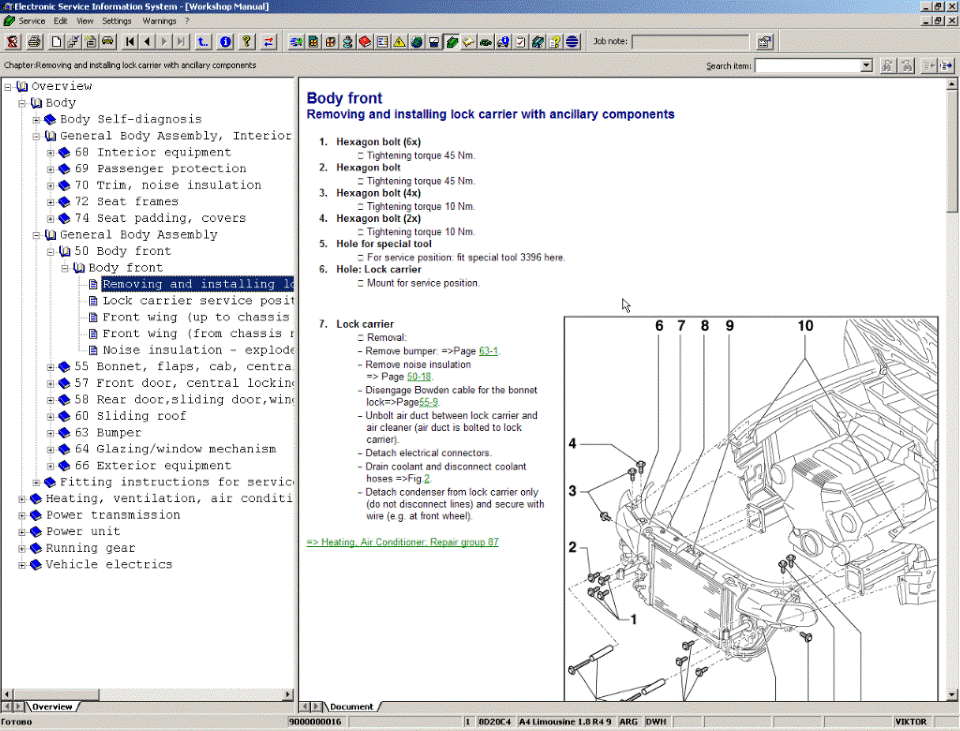Click the yellow car toolbar icon

tap(108, 42)
